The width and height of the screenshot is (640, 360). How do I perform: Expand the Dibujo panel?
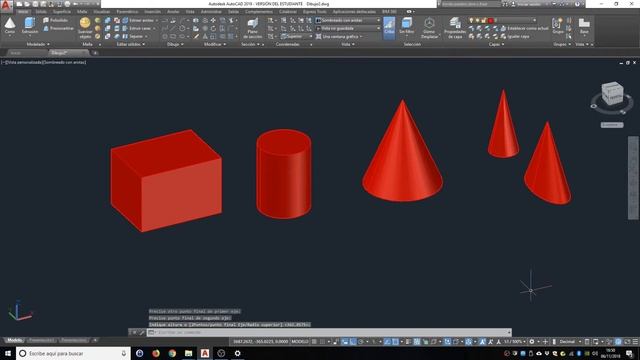pyautogui.click(x=176, y=44)
